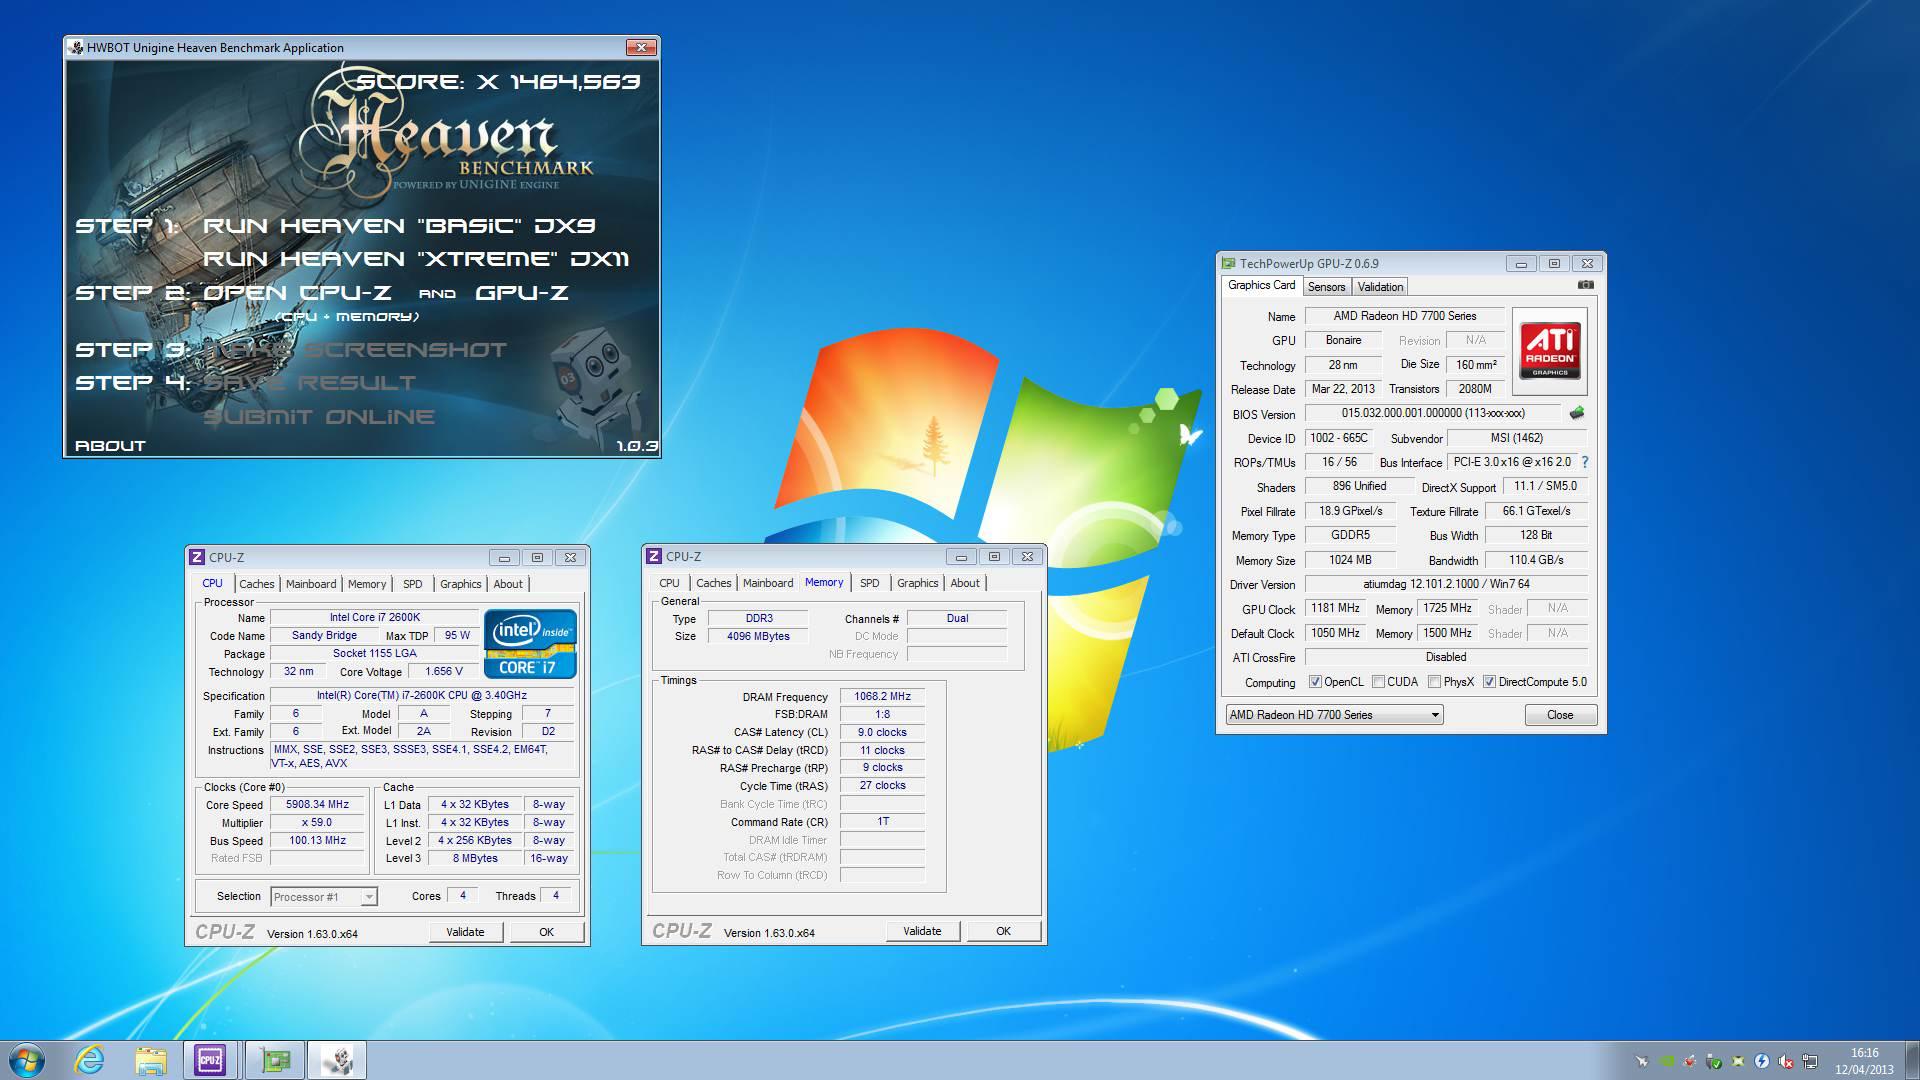Open SPD tab in CPU-Z Memory window
The image size is (1920, 1080).
pos(870,583)
